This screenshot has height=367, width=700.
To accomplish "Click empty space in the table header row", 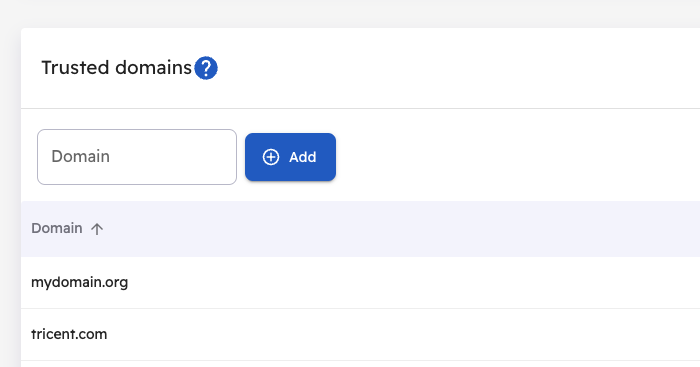I will tap(402, 229).
